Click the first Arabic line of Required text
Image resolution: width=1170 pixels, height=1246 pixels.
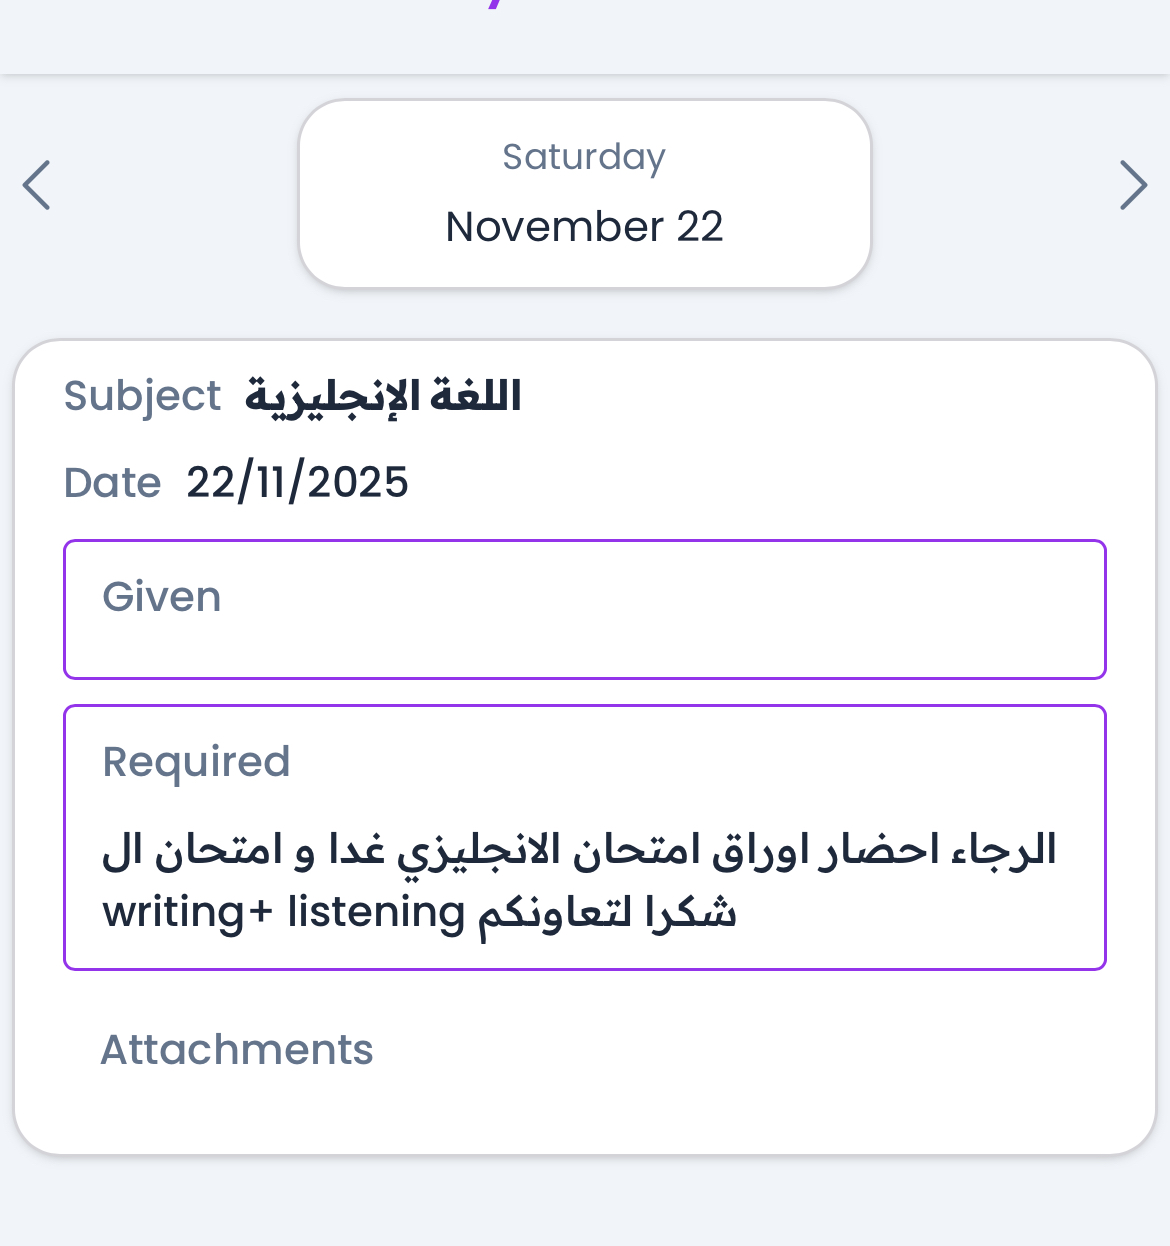[580, 851]
